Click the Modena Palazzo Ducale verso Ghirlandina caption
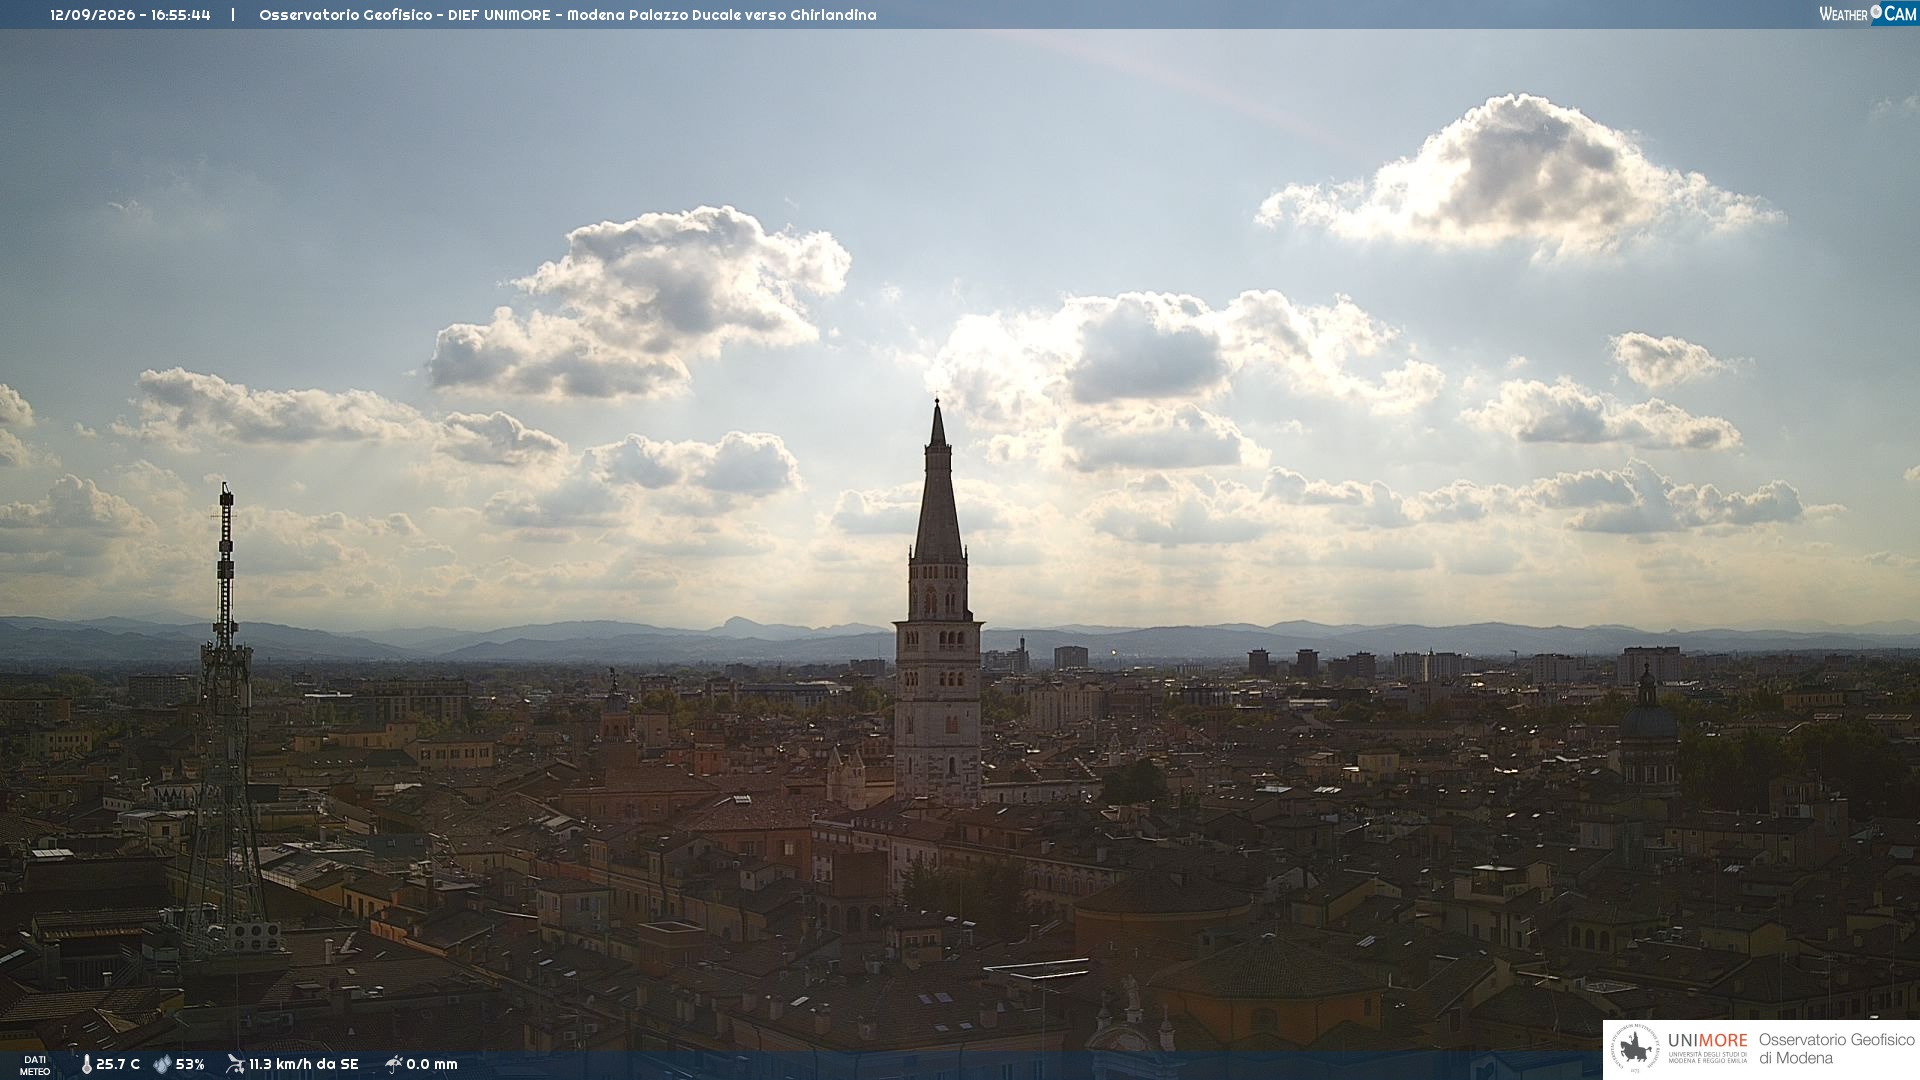Viewport: 1920px width, 1080px height. pyautogui.click(x=722, y=15)
